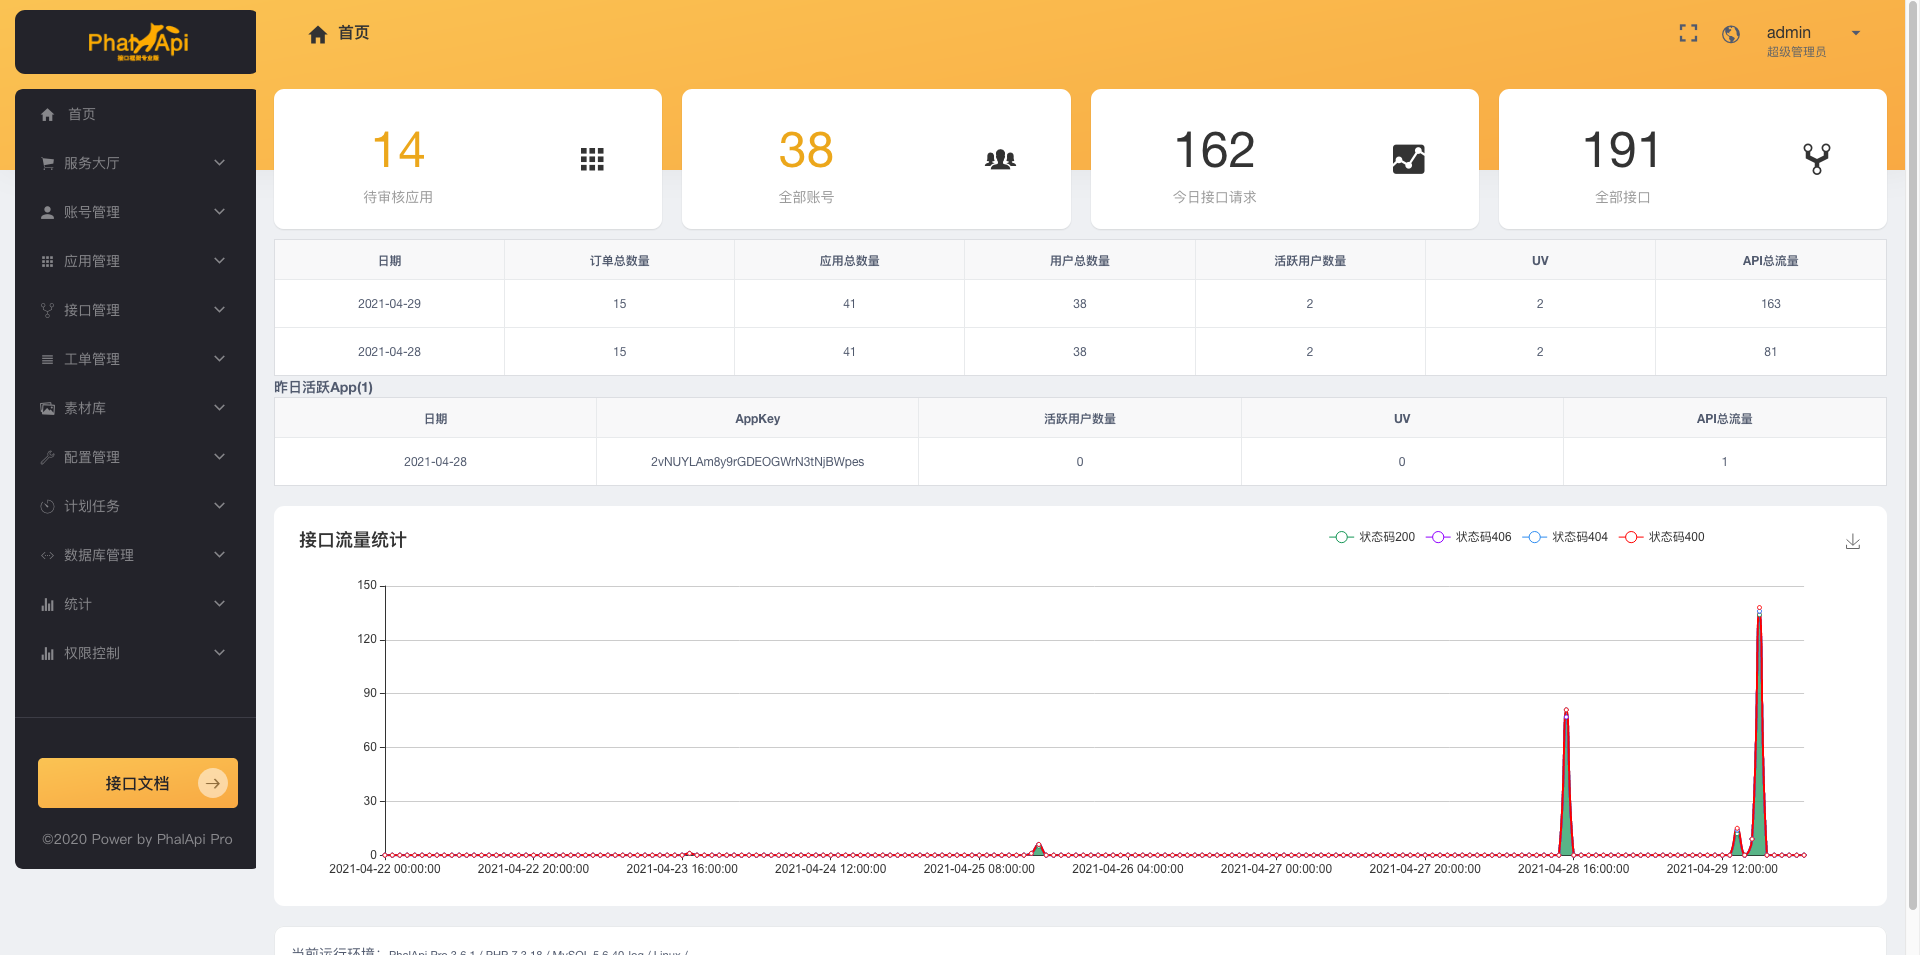The image size is (1920, 955).
Task: Click the globe language icon
Action: click(x=1731, y=34)
